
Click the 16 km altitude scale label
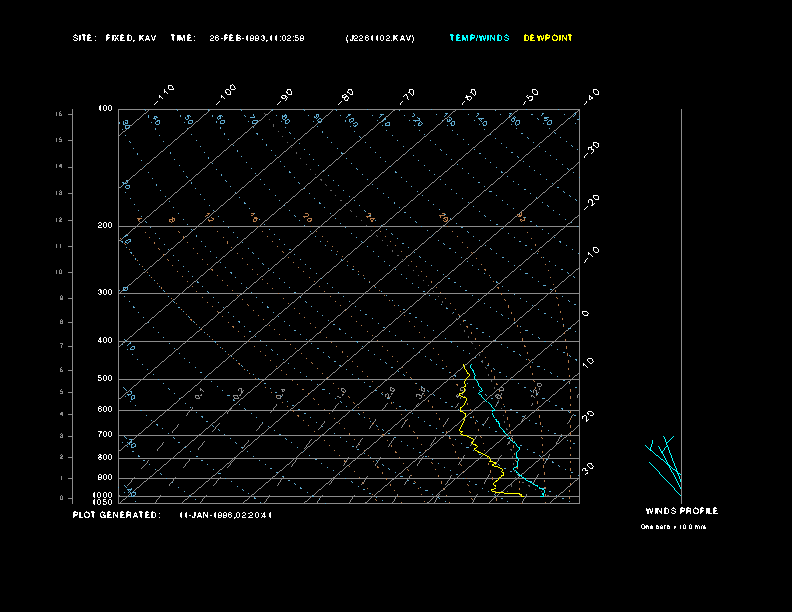click(x=59, y=114)
